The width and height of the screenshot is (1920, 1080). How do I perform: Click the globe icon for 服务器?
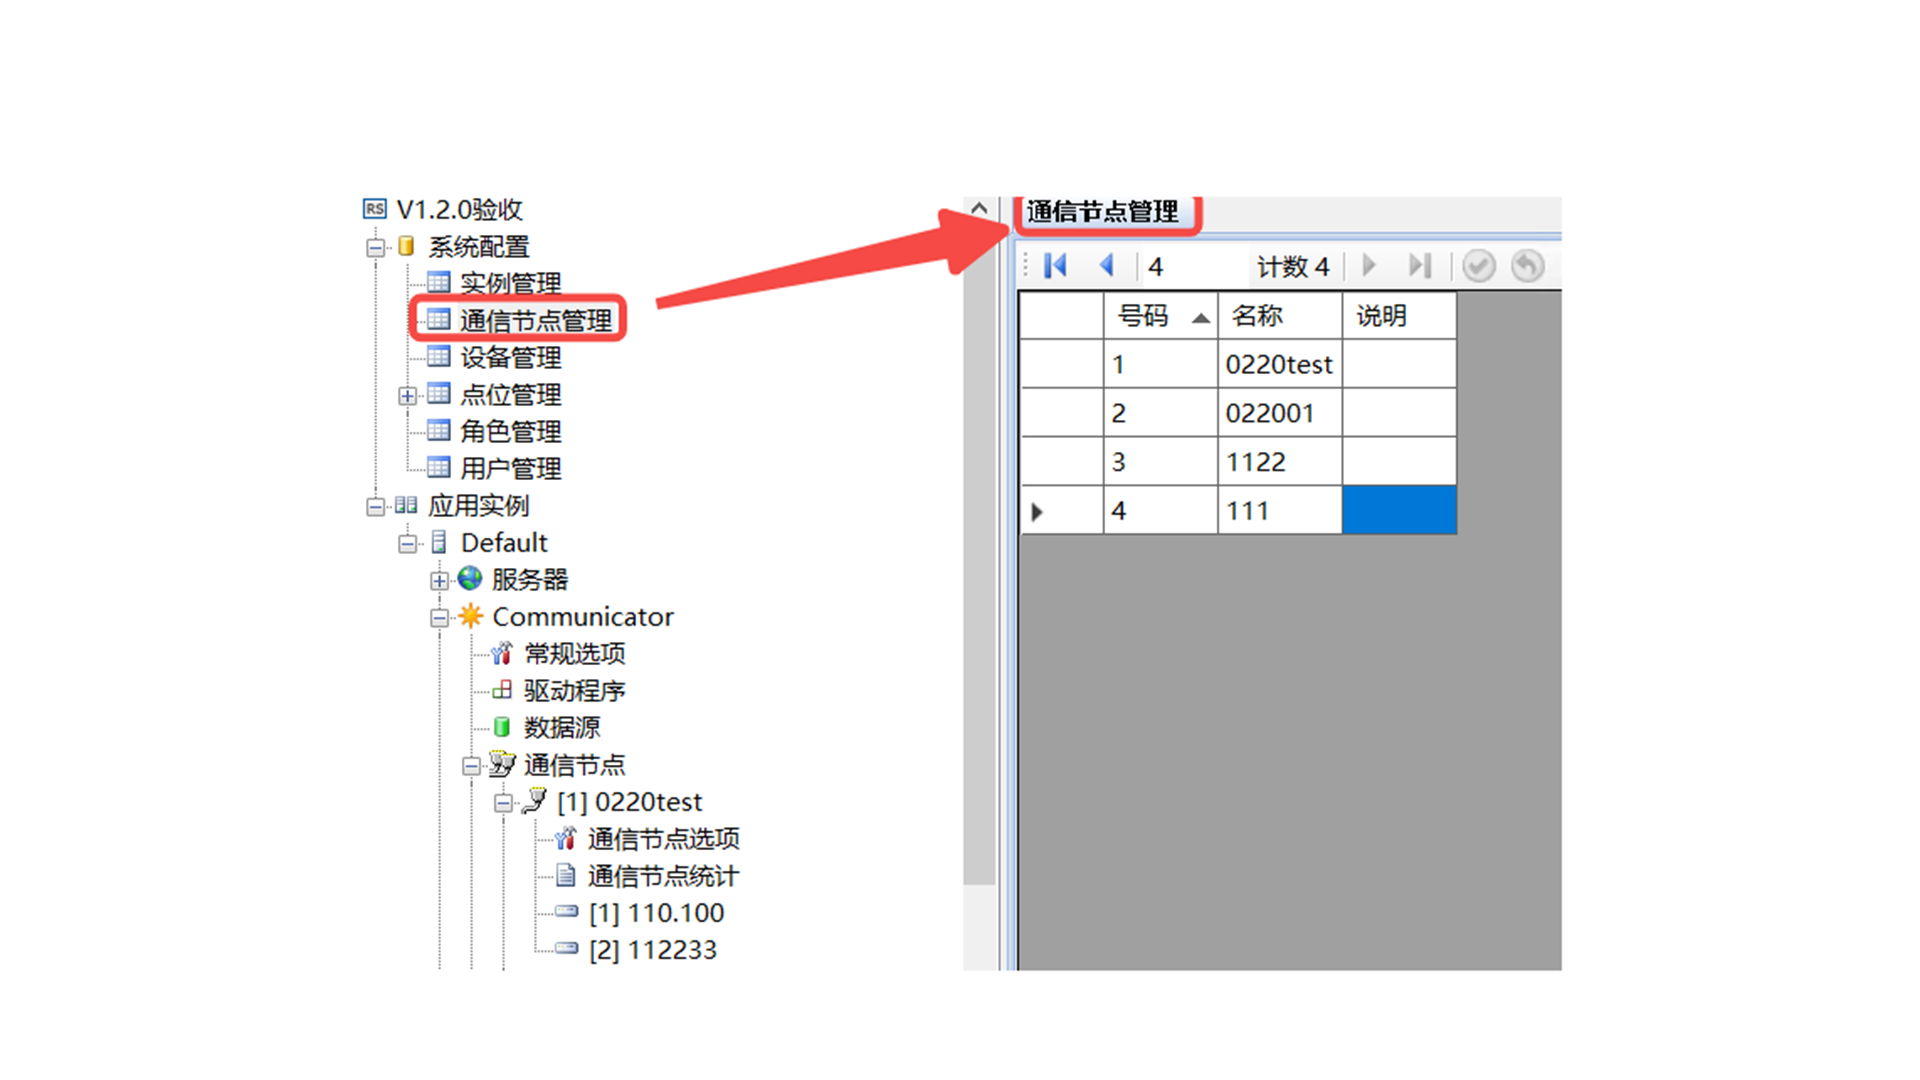[470, 578]
